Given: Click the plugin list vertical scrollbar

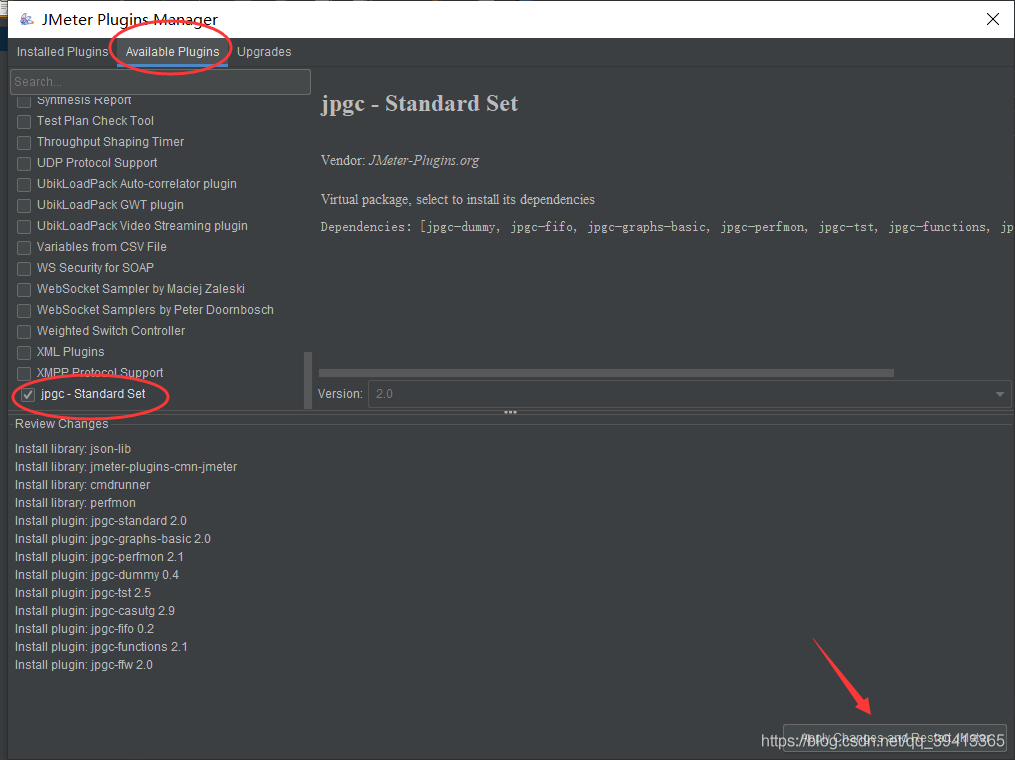Looking at the screenshot, I should [308, 380].
